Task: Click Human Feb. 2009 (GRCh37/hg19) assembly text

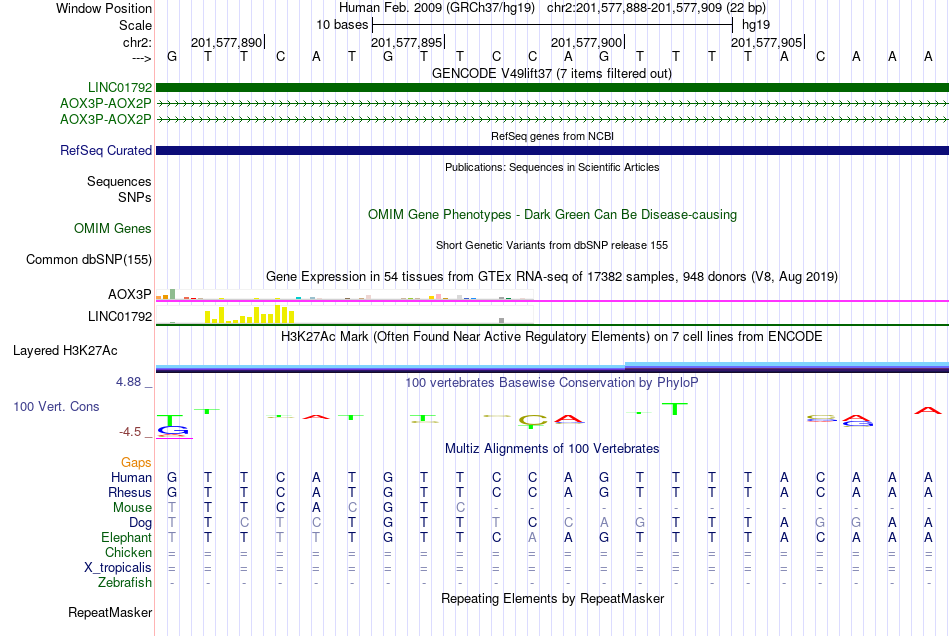Action: 437,8
